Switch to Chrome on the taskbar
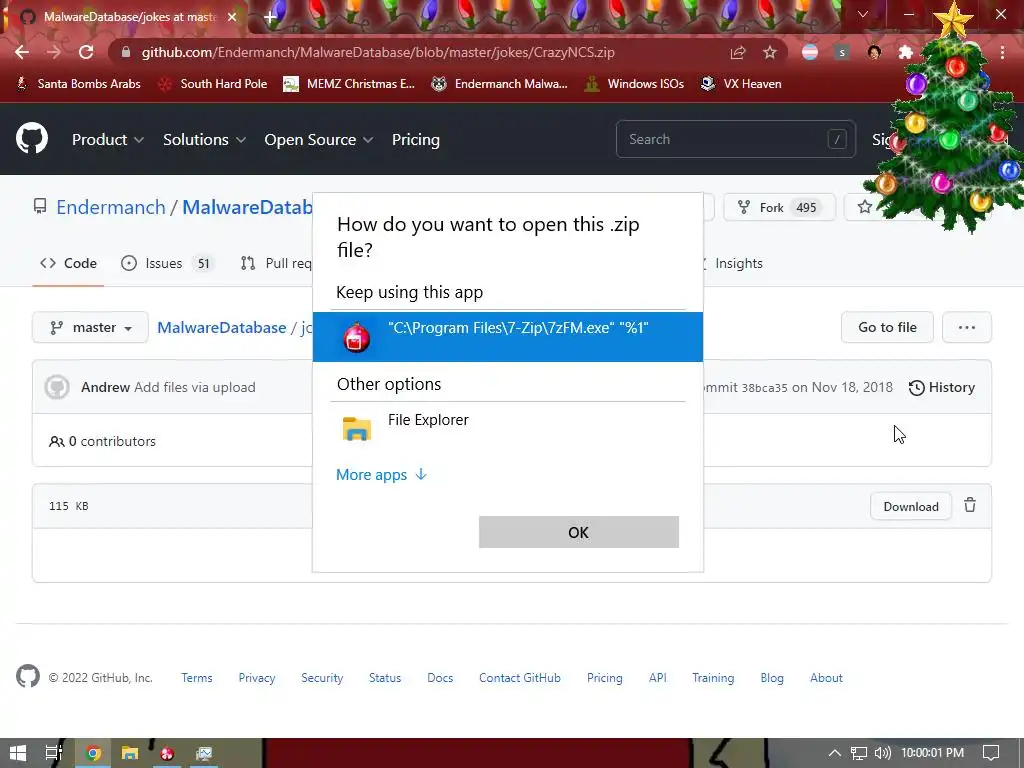 93,753
